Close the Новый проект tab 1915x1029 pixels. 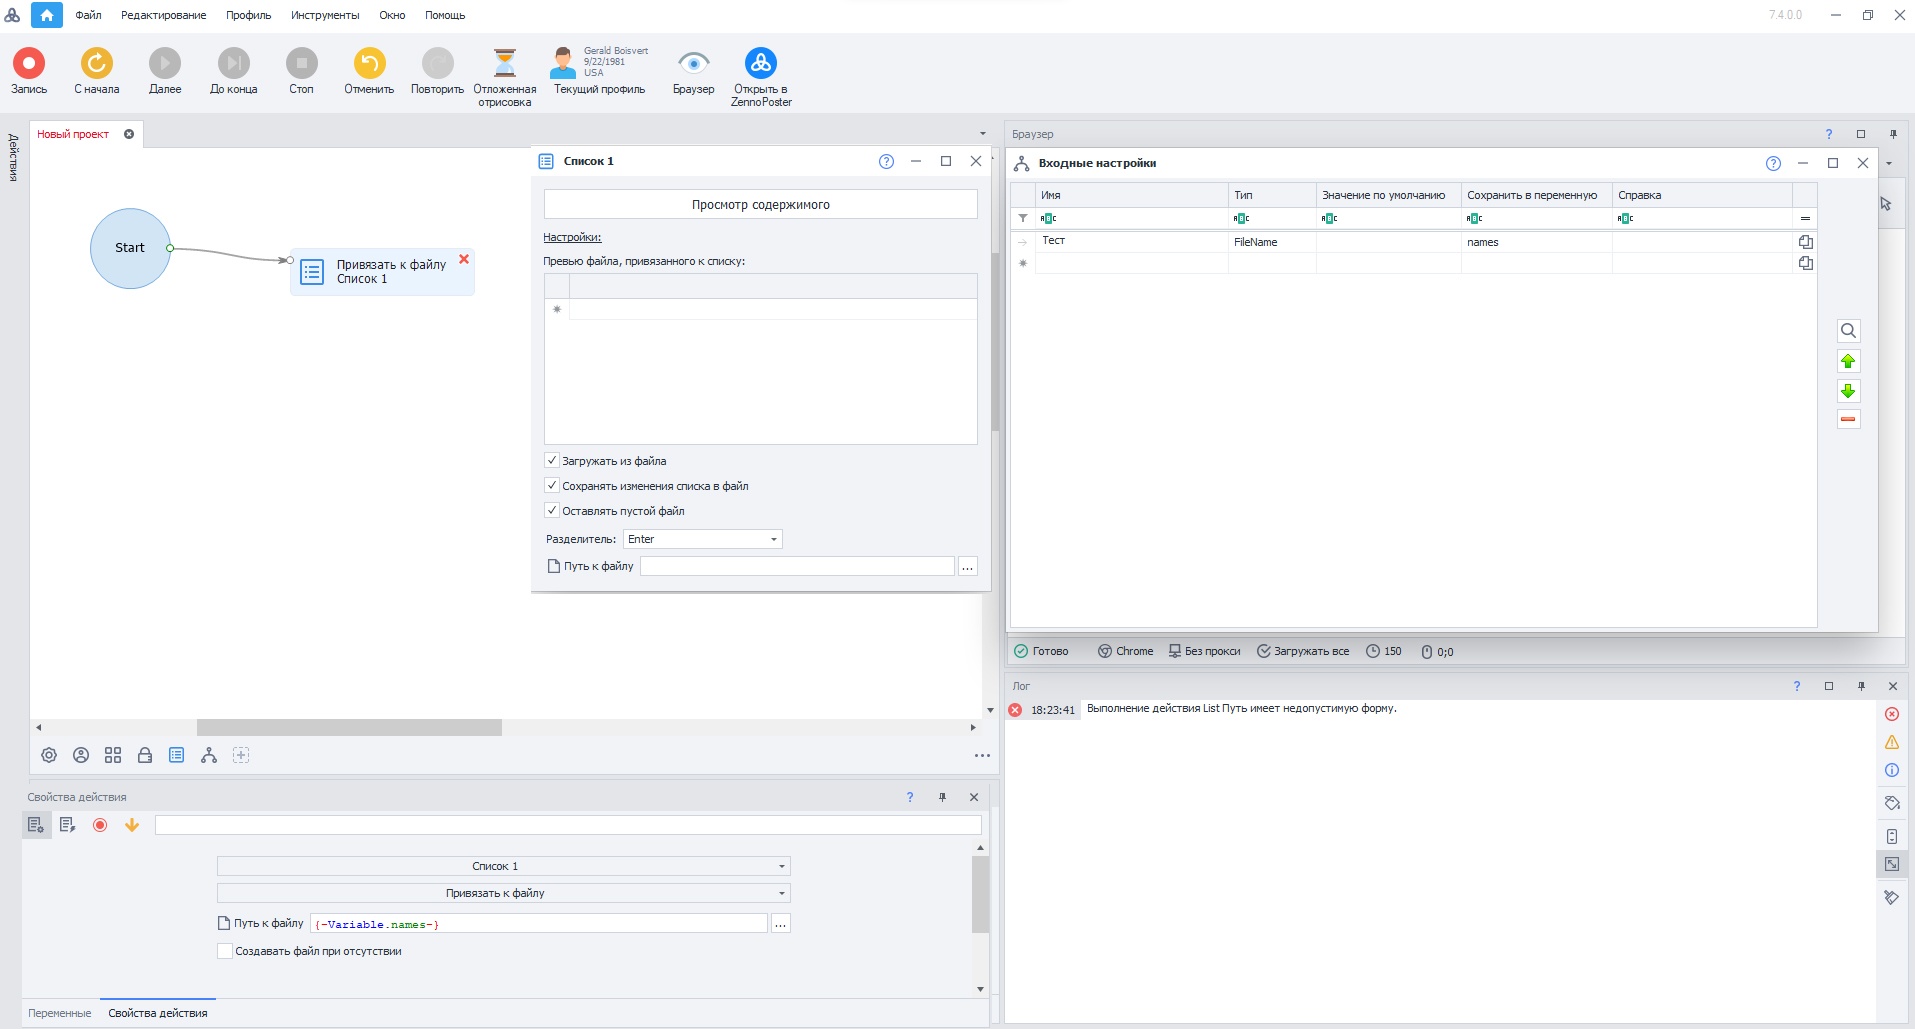[x=129, y=134]
